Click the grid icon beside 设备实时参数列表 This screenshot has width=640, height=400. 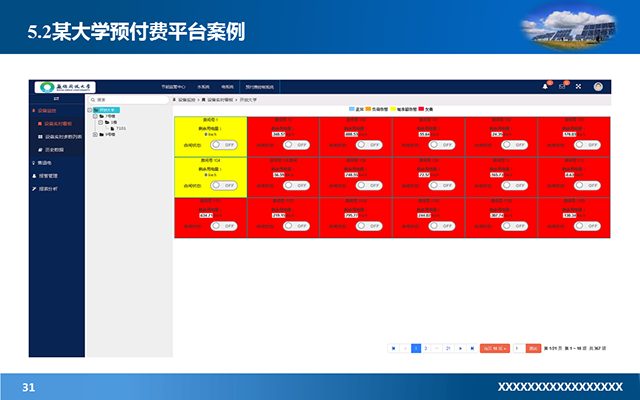tap(40, 137)
